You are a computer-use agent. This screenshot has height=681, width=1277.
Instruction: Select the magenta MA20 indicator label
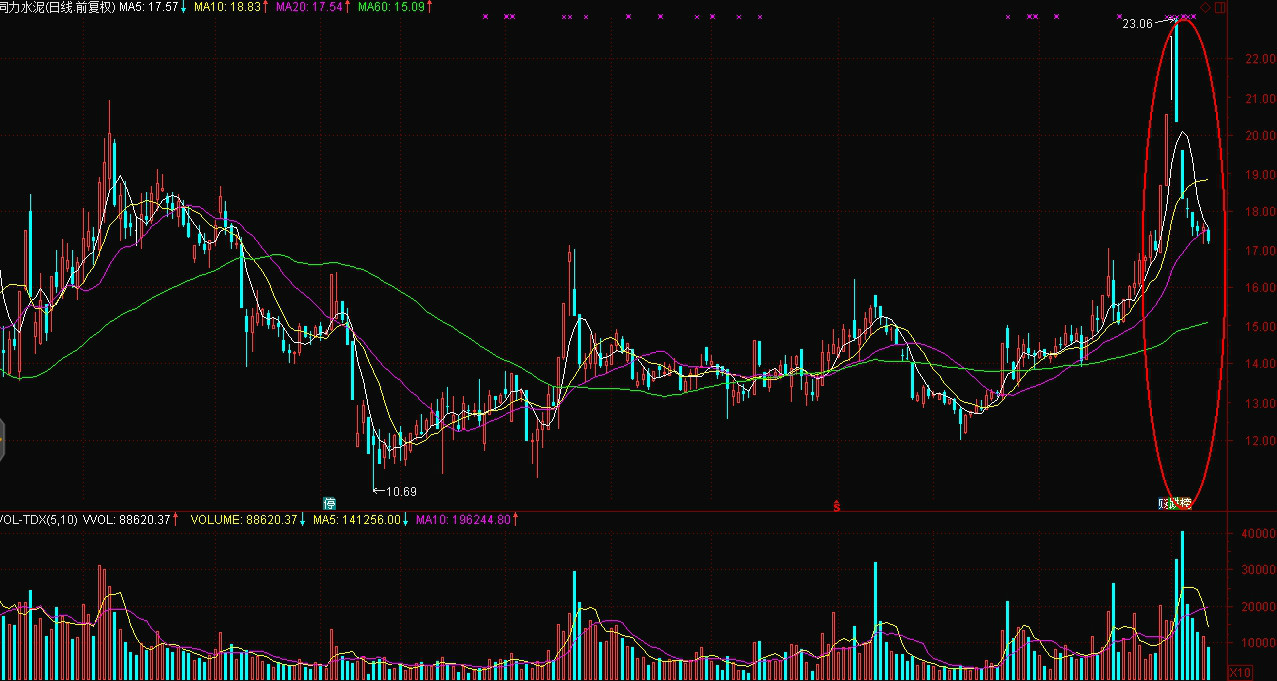click(311, 7)
